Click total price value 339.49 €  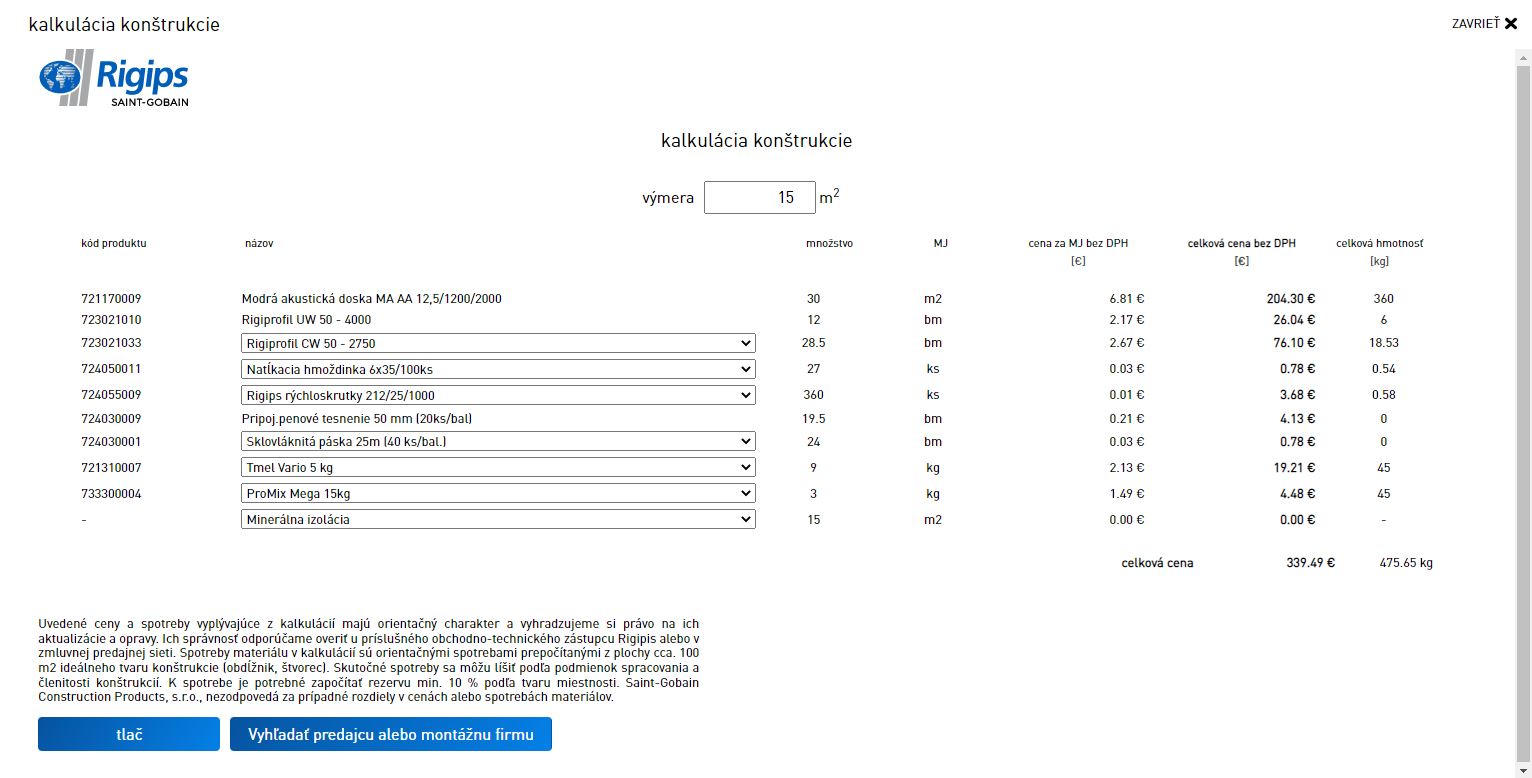tap(1311, 563)
